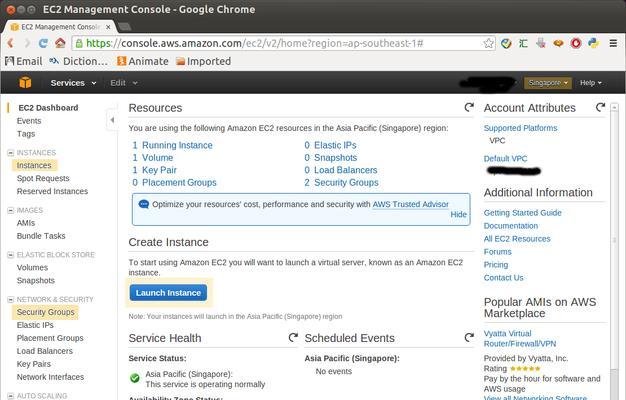
Task: Open the Singapore region dropdown
Action: [548, 83]
